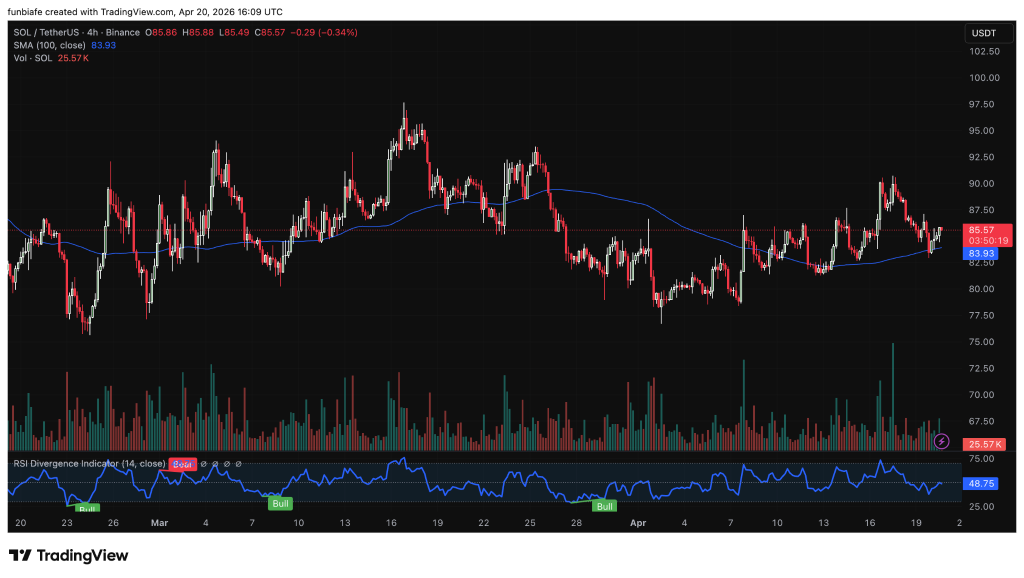Viewport: 1024px width, 578px height.
Task: Click the Mar label on time axis
Action: pos(160,522)
